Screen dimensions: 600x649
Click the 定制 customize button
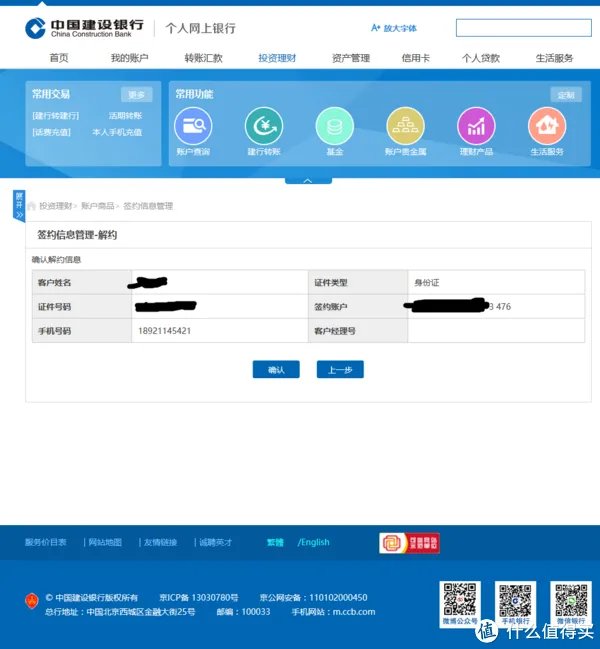pos(566,95)
